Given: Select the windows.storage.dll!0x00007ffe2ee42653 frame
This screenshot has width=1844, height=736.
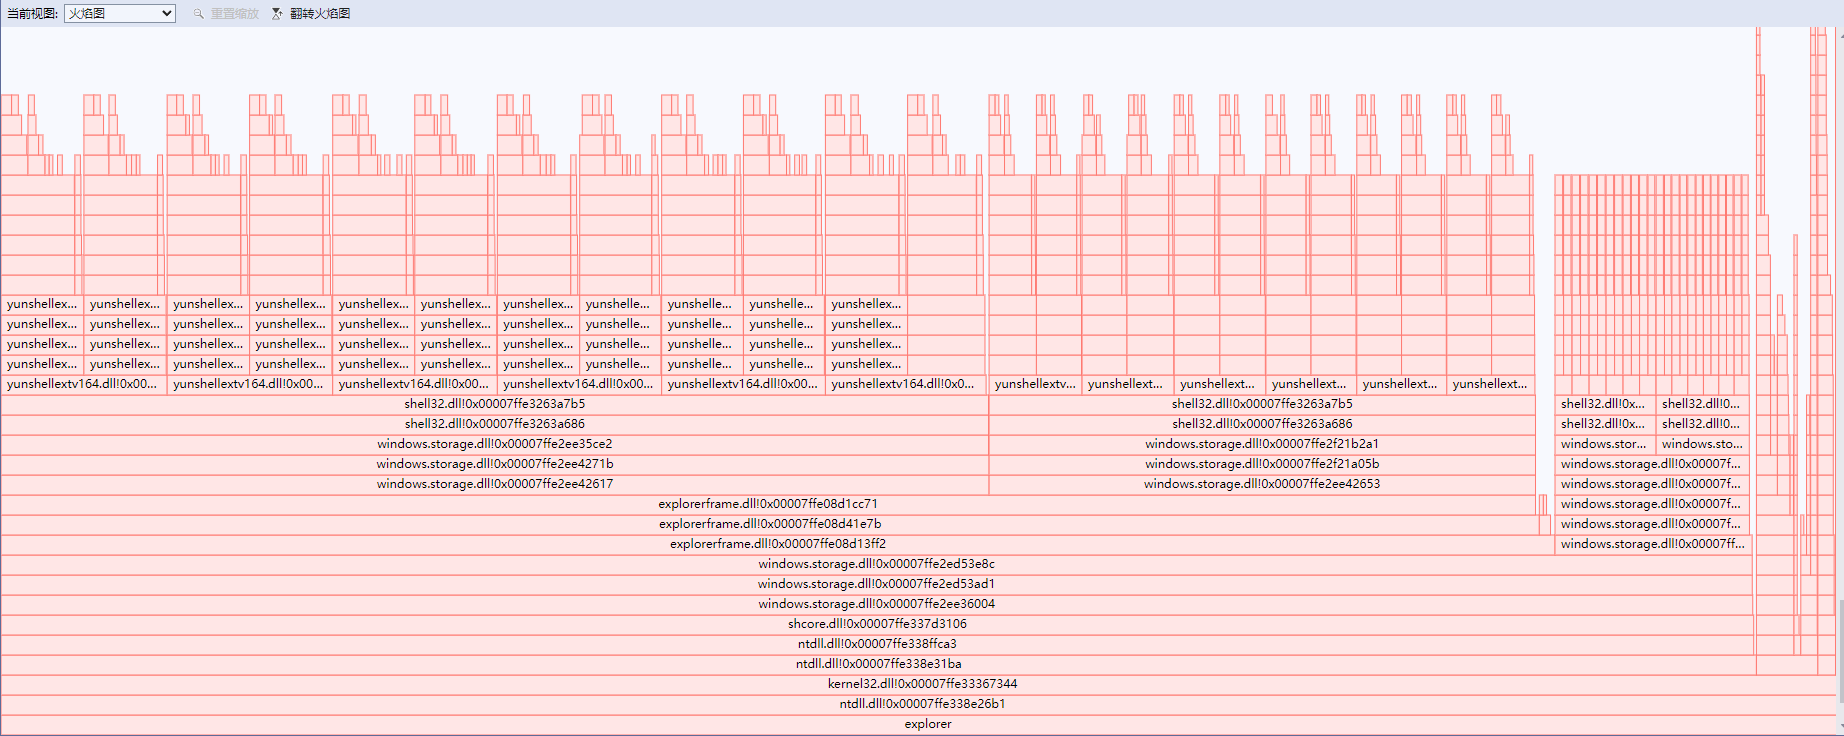Looking at the screenshot, I should pos(1261,484).
